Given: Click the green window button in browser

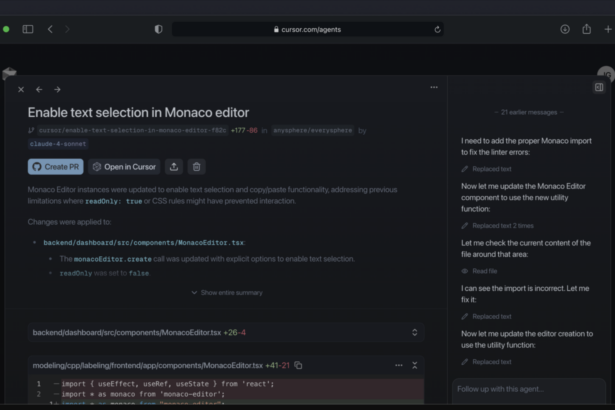Looking at the screenshot, I should click(x=6, y=29).
